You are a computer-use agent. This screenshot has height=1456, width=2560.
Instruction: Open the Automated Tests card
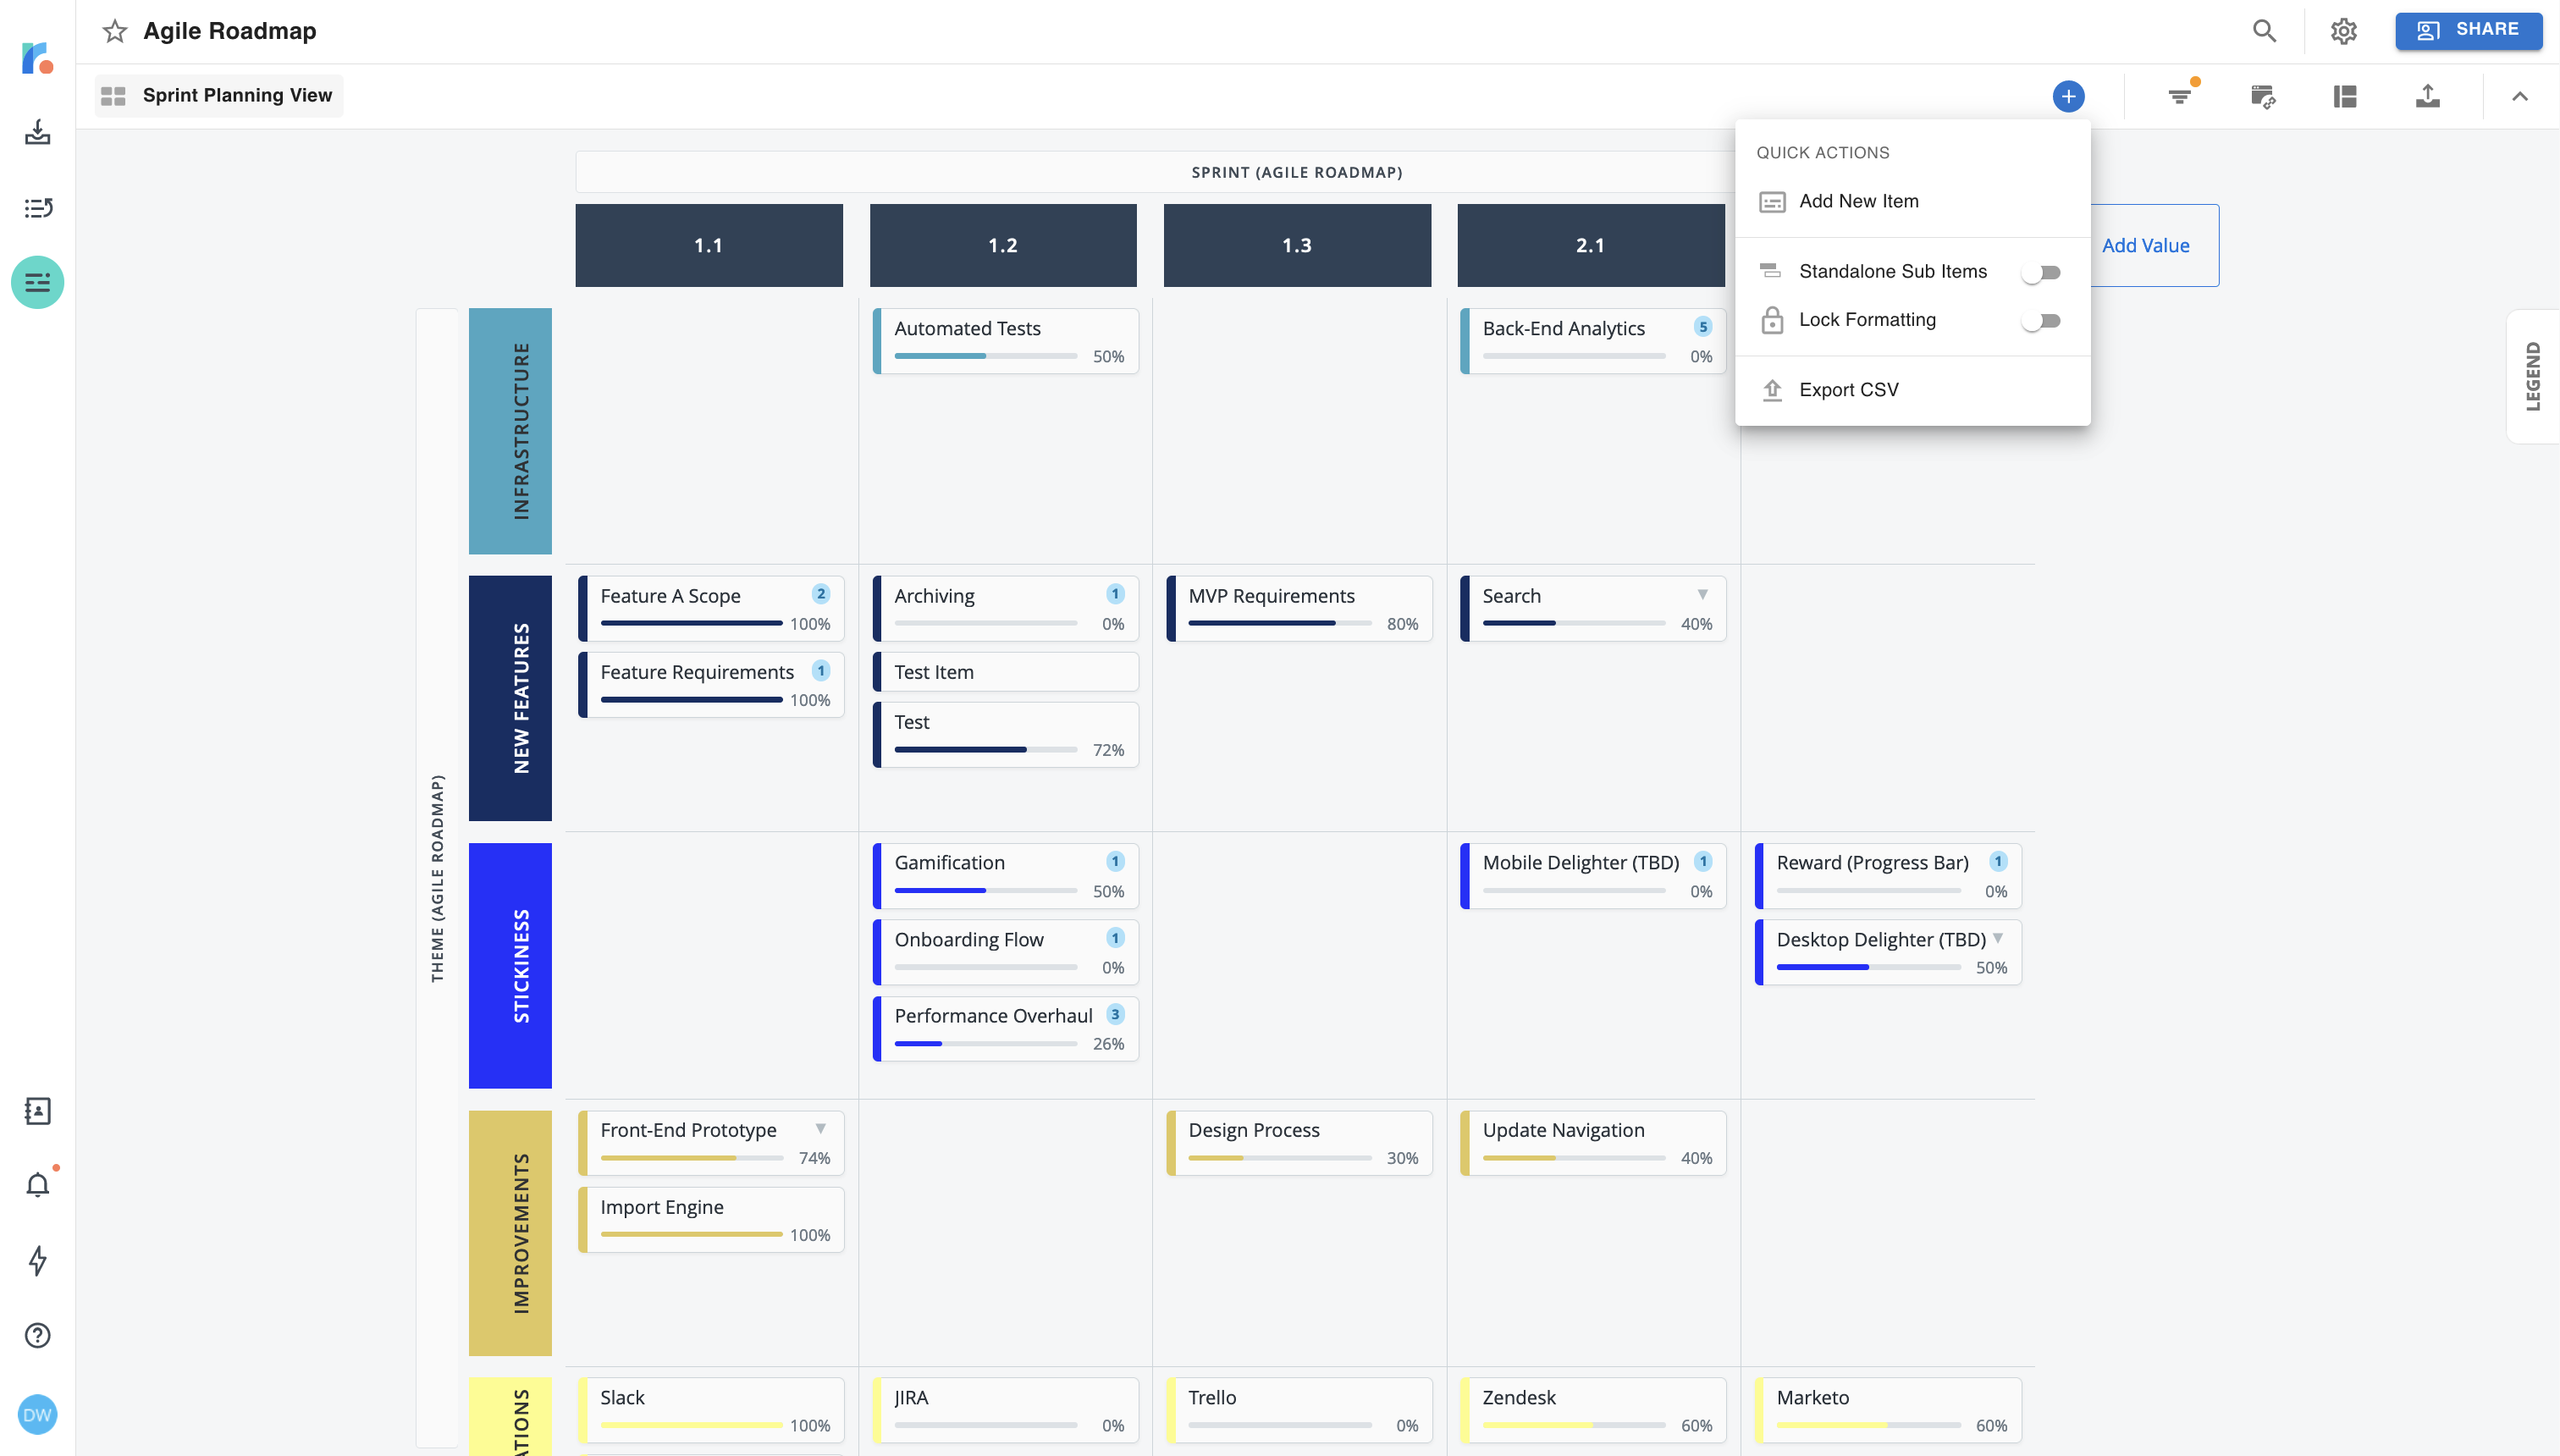[1005, 341]
